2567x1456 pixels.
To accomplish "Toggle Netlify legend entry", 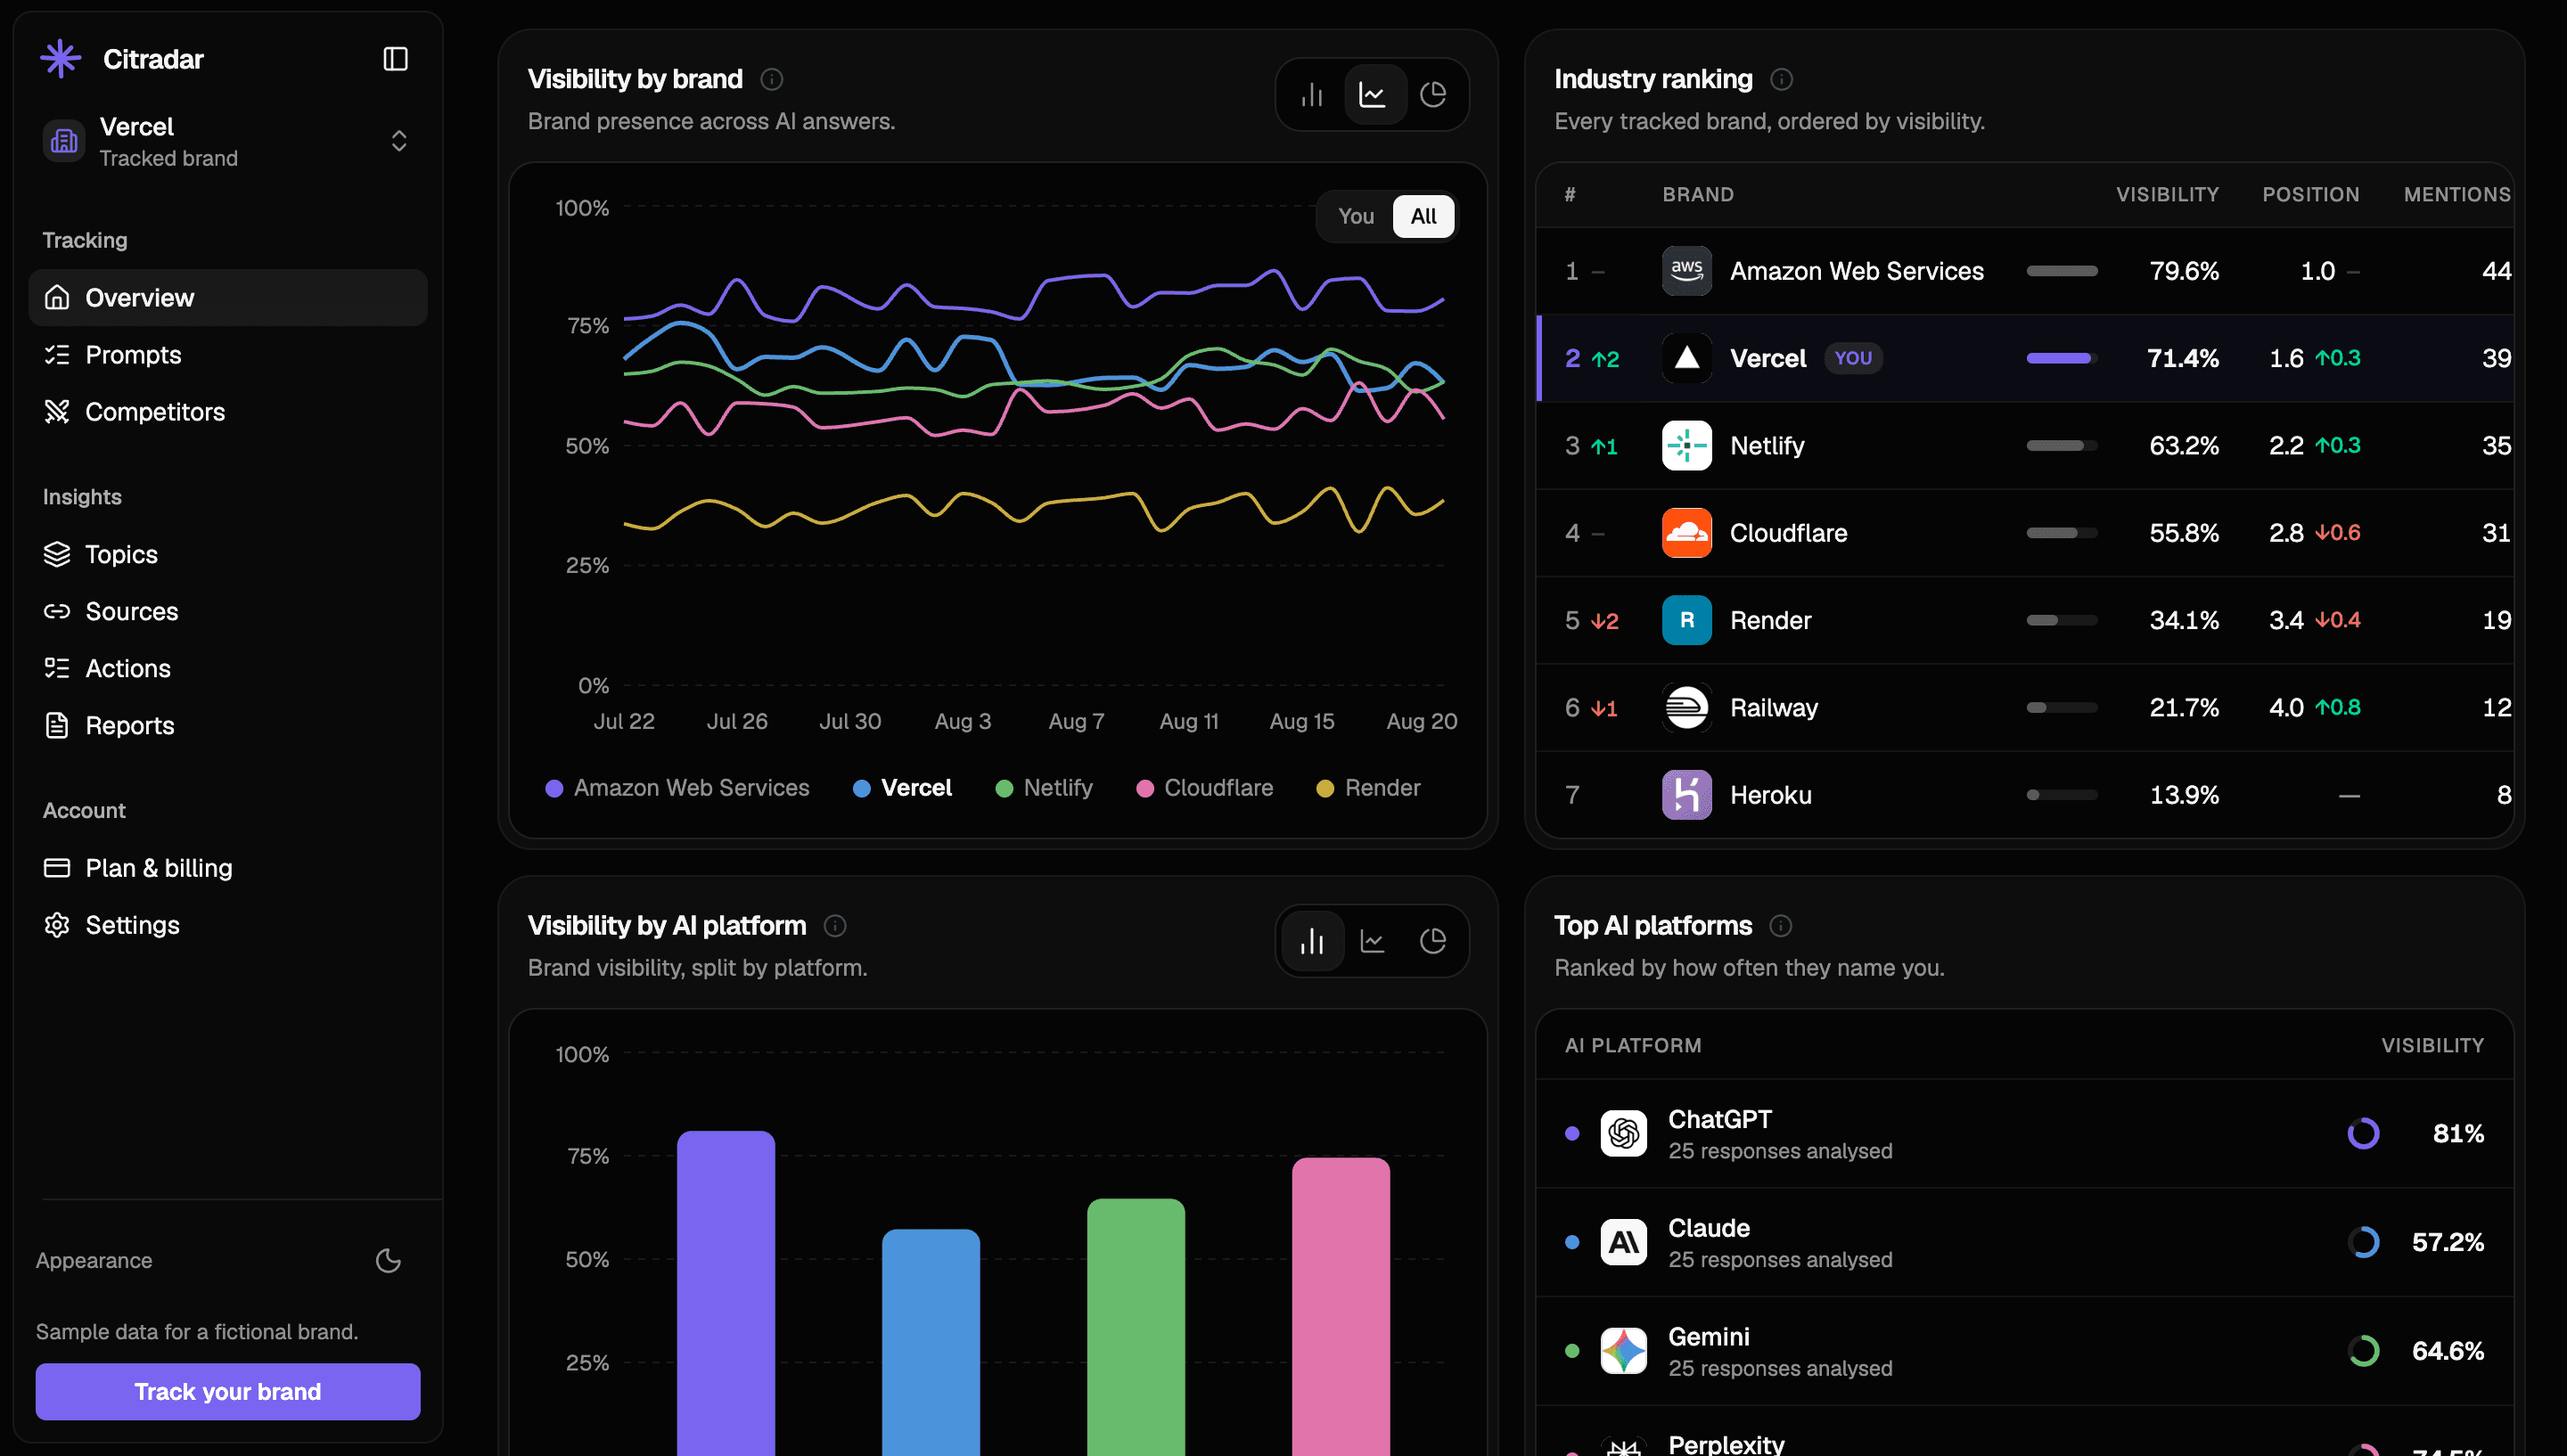I will [x=1044, y=788].
